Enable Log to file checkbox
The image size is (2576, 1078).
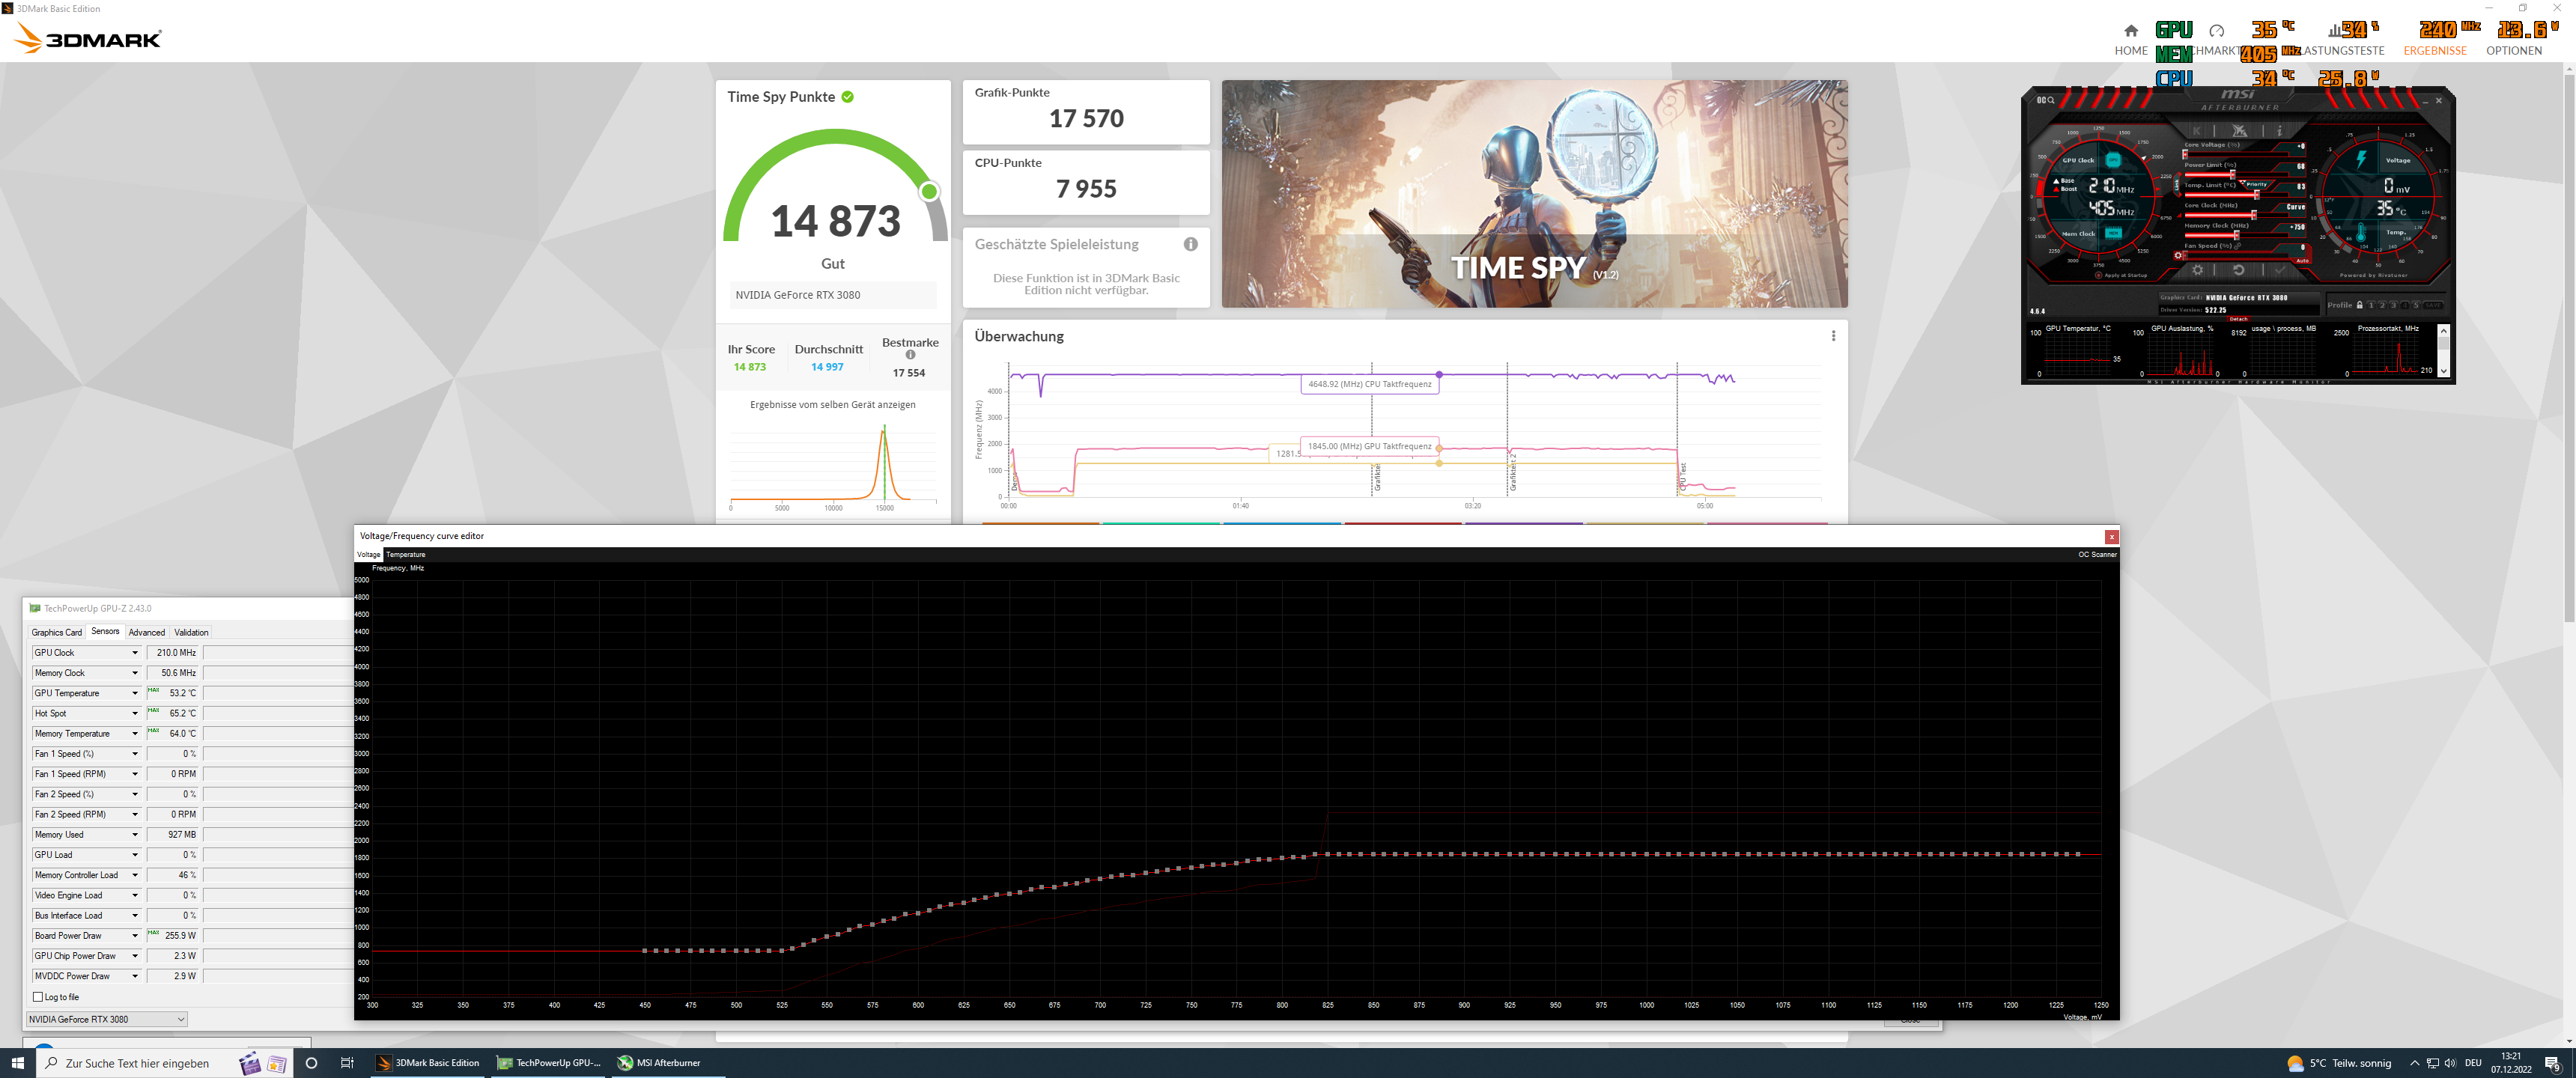click(x=38, y=997)
